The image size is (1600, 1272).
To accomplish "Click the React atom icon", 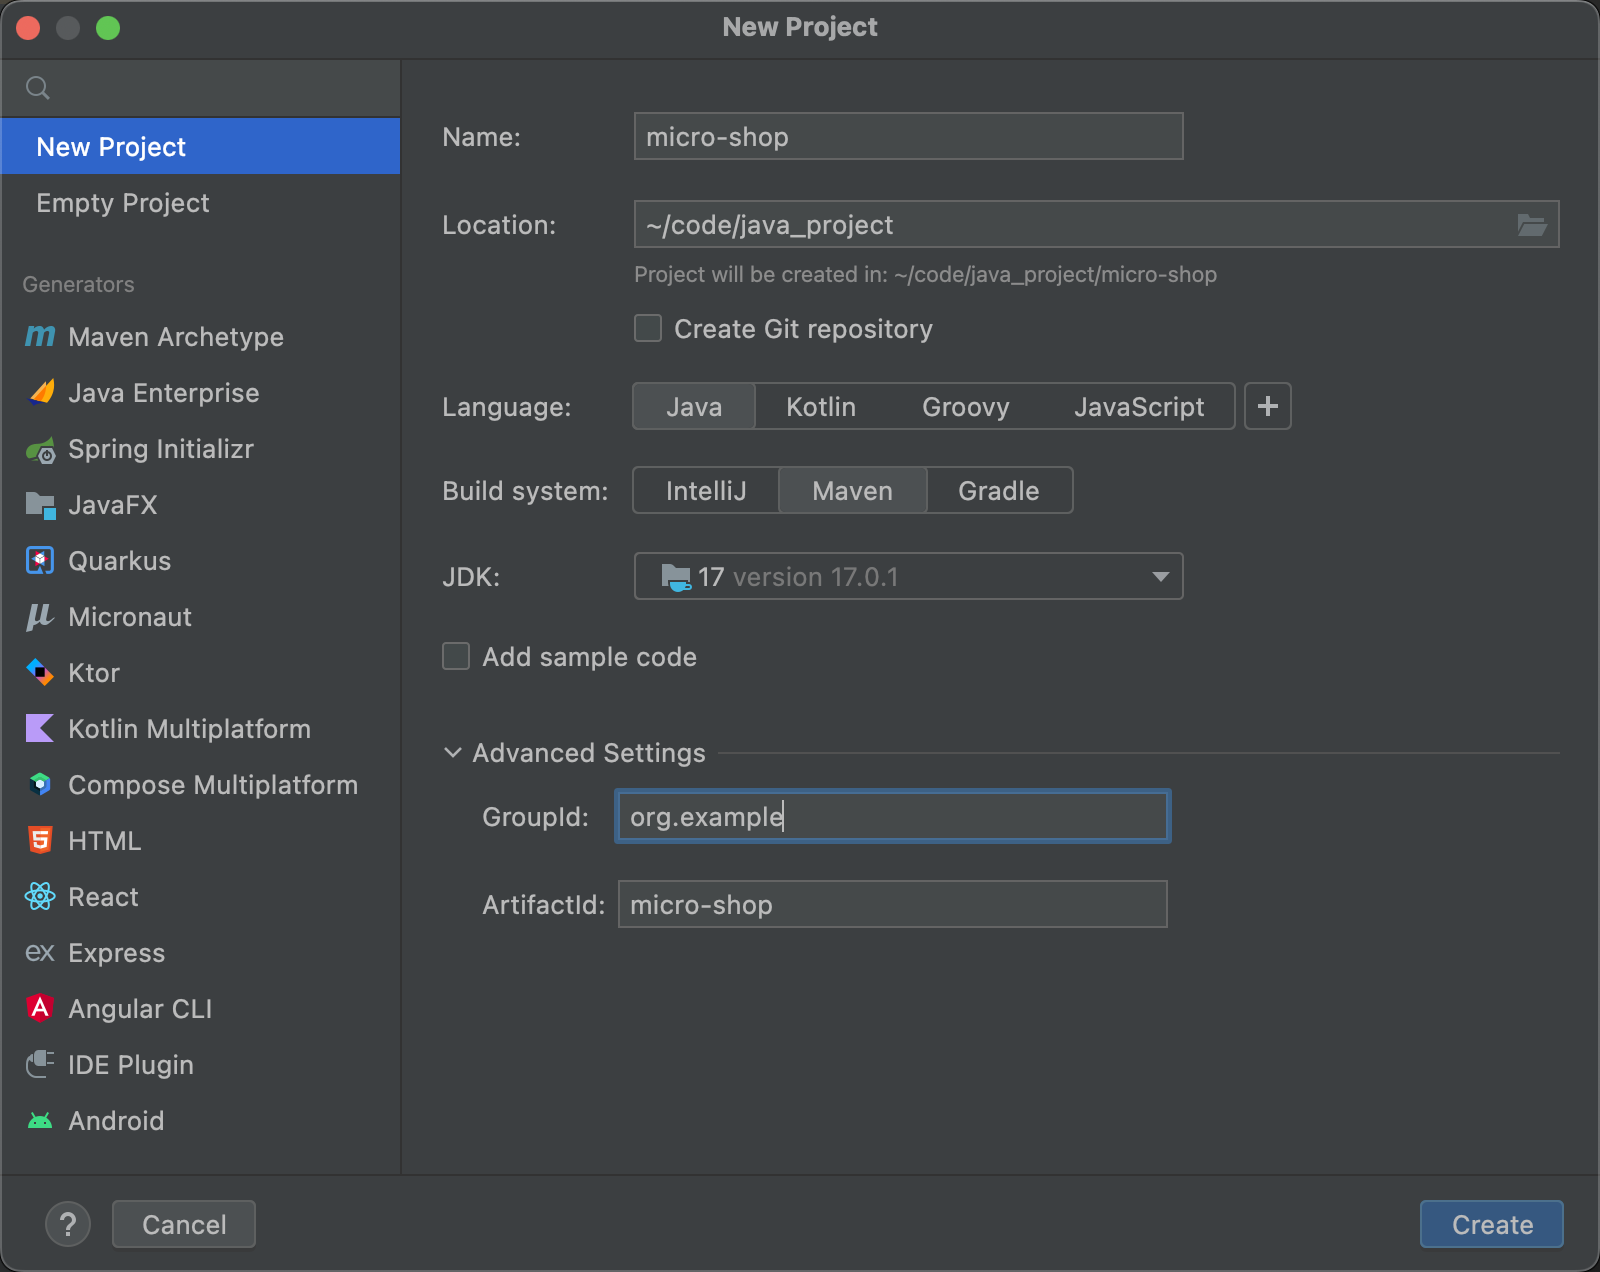I will [x=40, y=897].
